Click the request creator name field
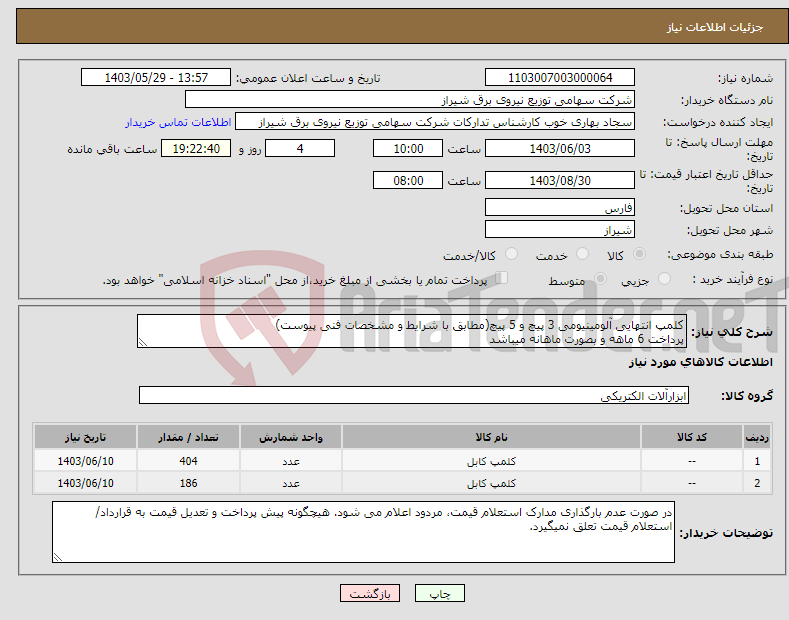Screen dimensions: 789x620 point(435,122)
